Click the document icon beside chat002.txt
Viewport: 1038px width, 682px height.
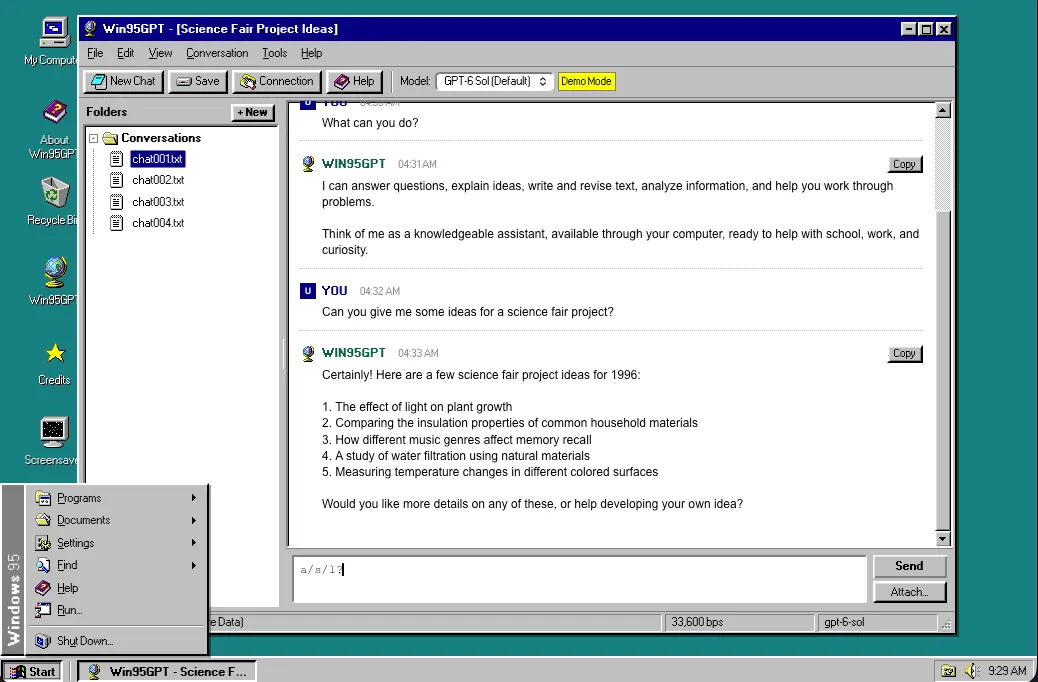coord(117,180)
